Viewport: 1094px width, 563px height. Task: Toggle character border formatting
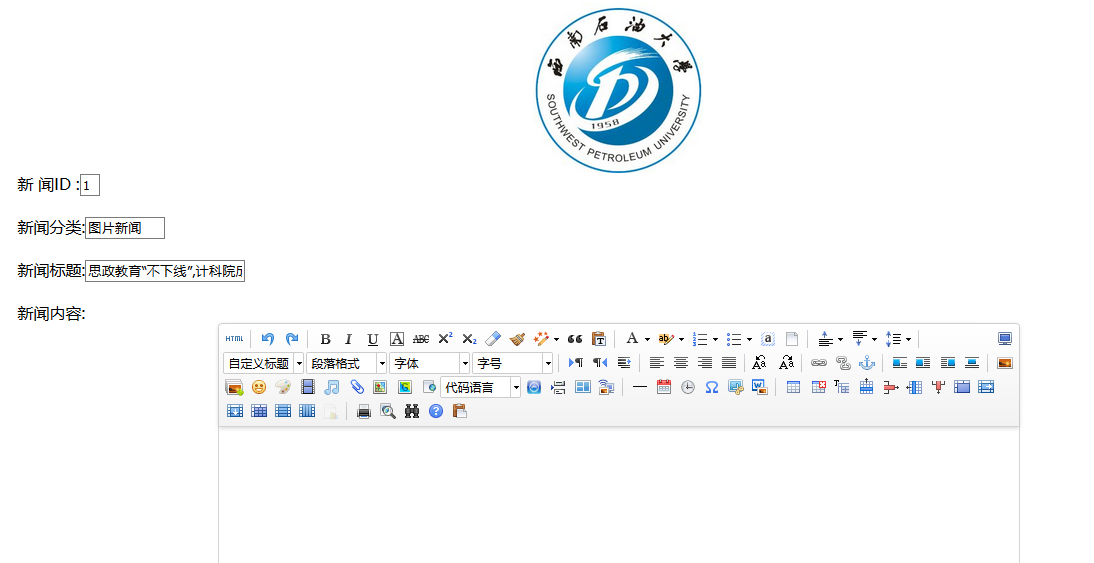(397, 339)
